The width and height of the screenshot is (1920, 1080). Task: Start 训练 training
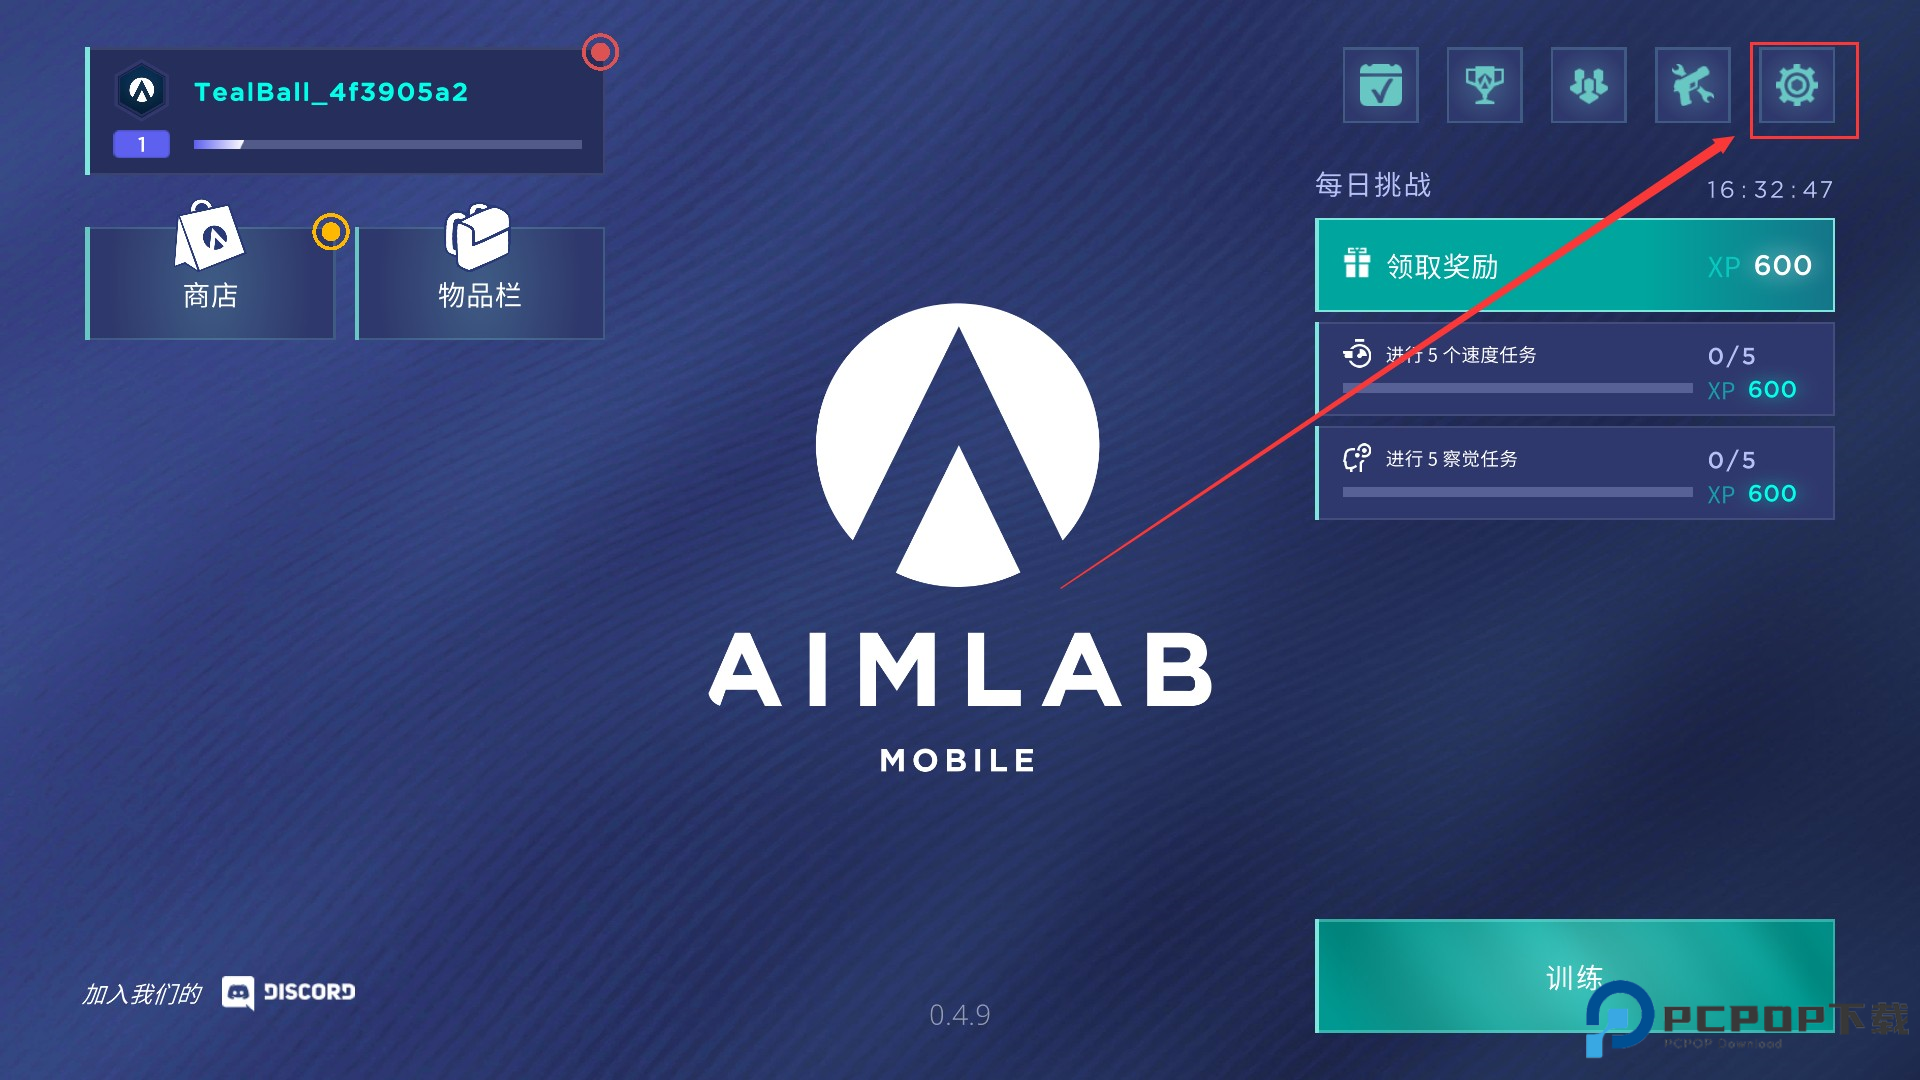point(1574,976)
